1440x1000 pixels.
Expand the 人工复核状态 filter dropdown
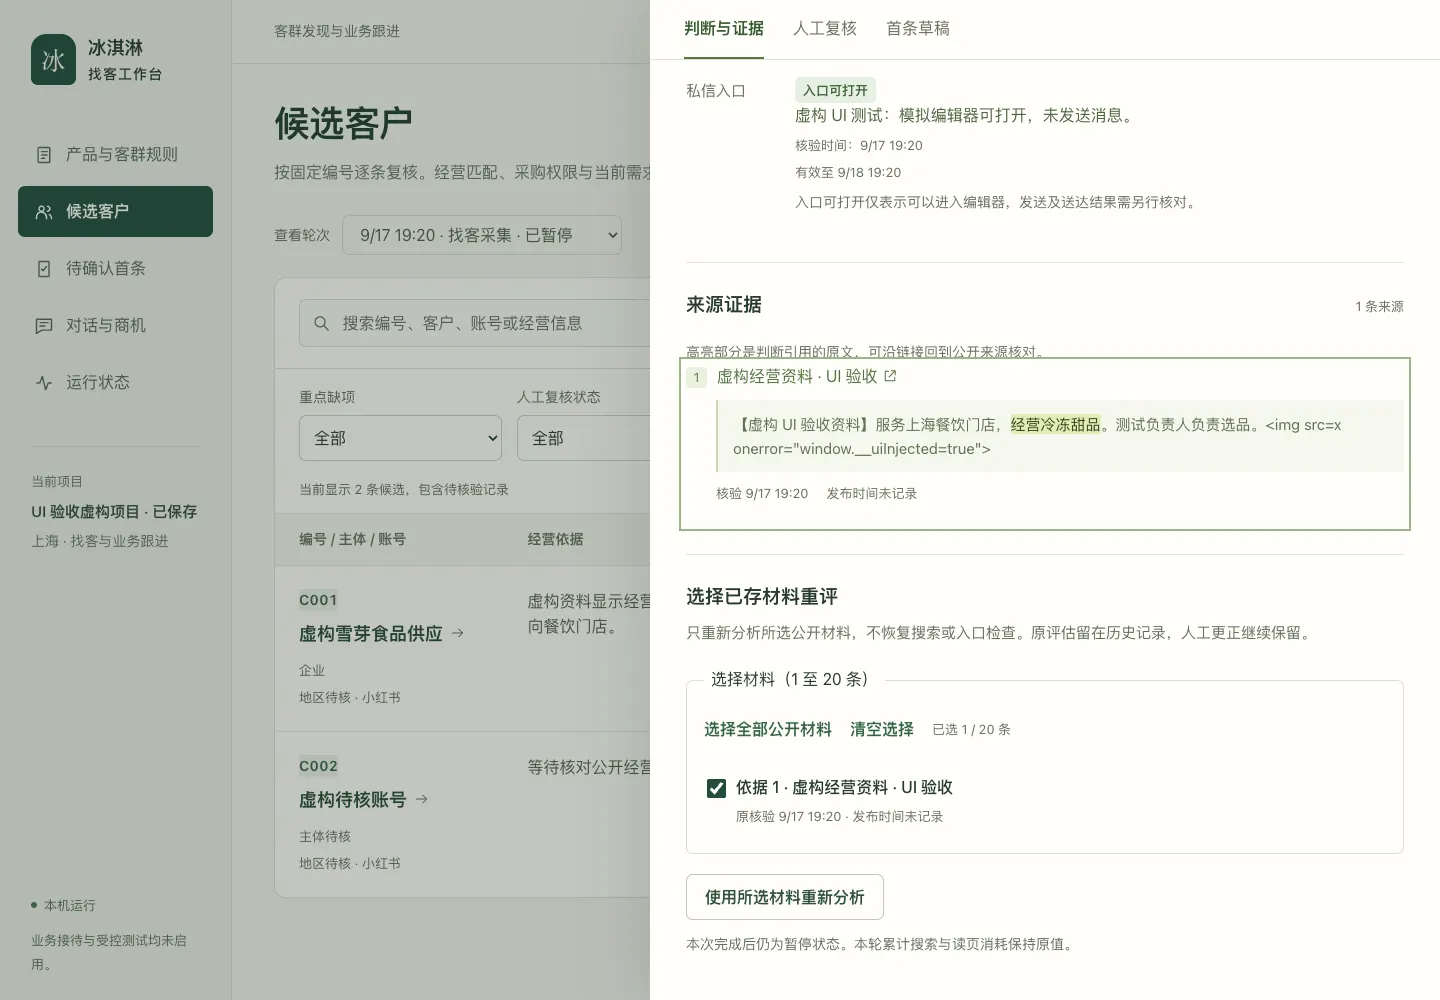[x=583, y=438]
